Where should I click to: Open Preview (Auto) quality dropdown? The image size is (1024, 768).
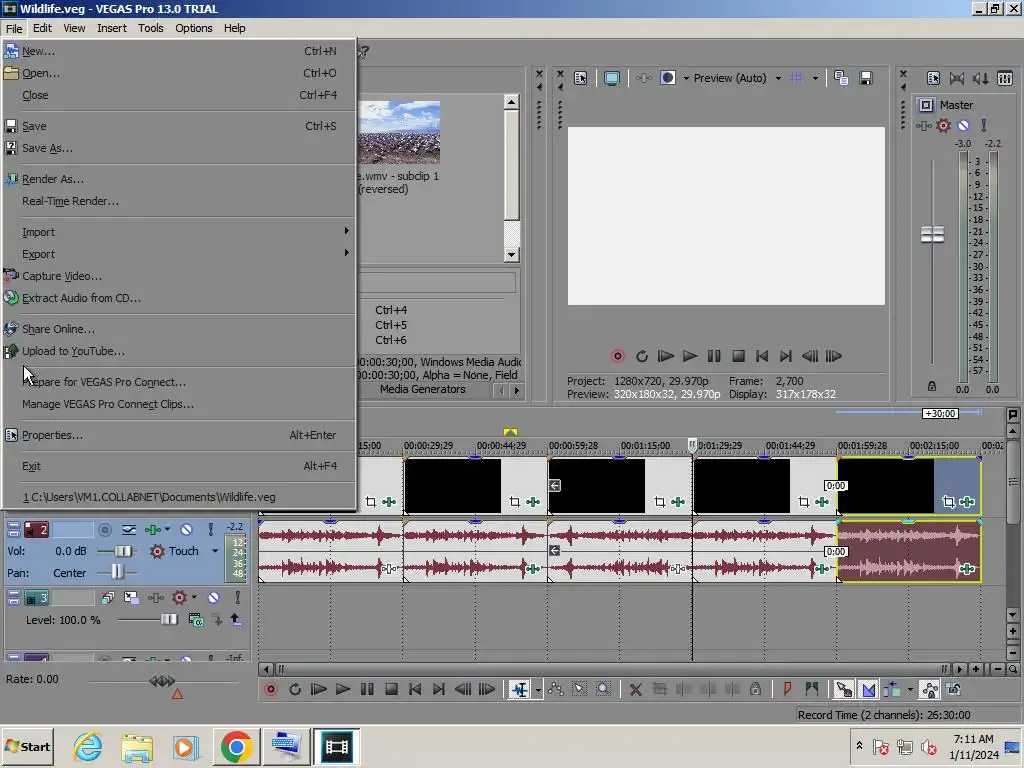778,78
